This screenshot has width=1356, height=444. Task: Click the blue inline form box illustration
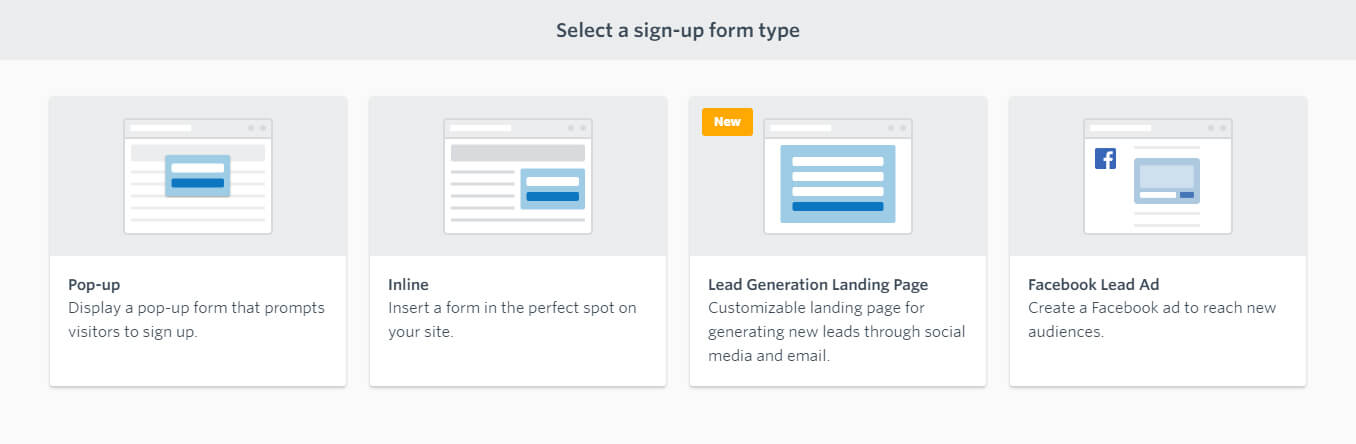553,189
